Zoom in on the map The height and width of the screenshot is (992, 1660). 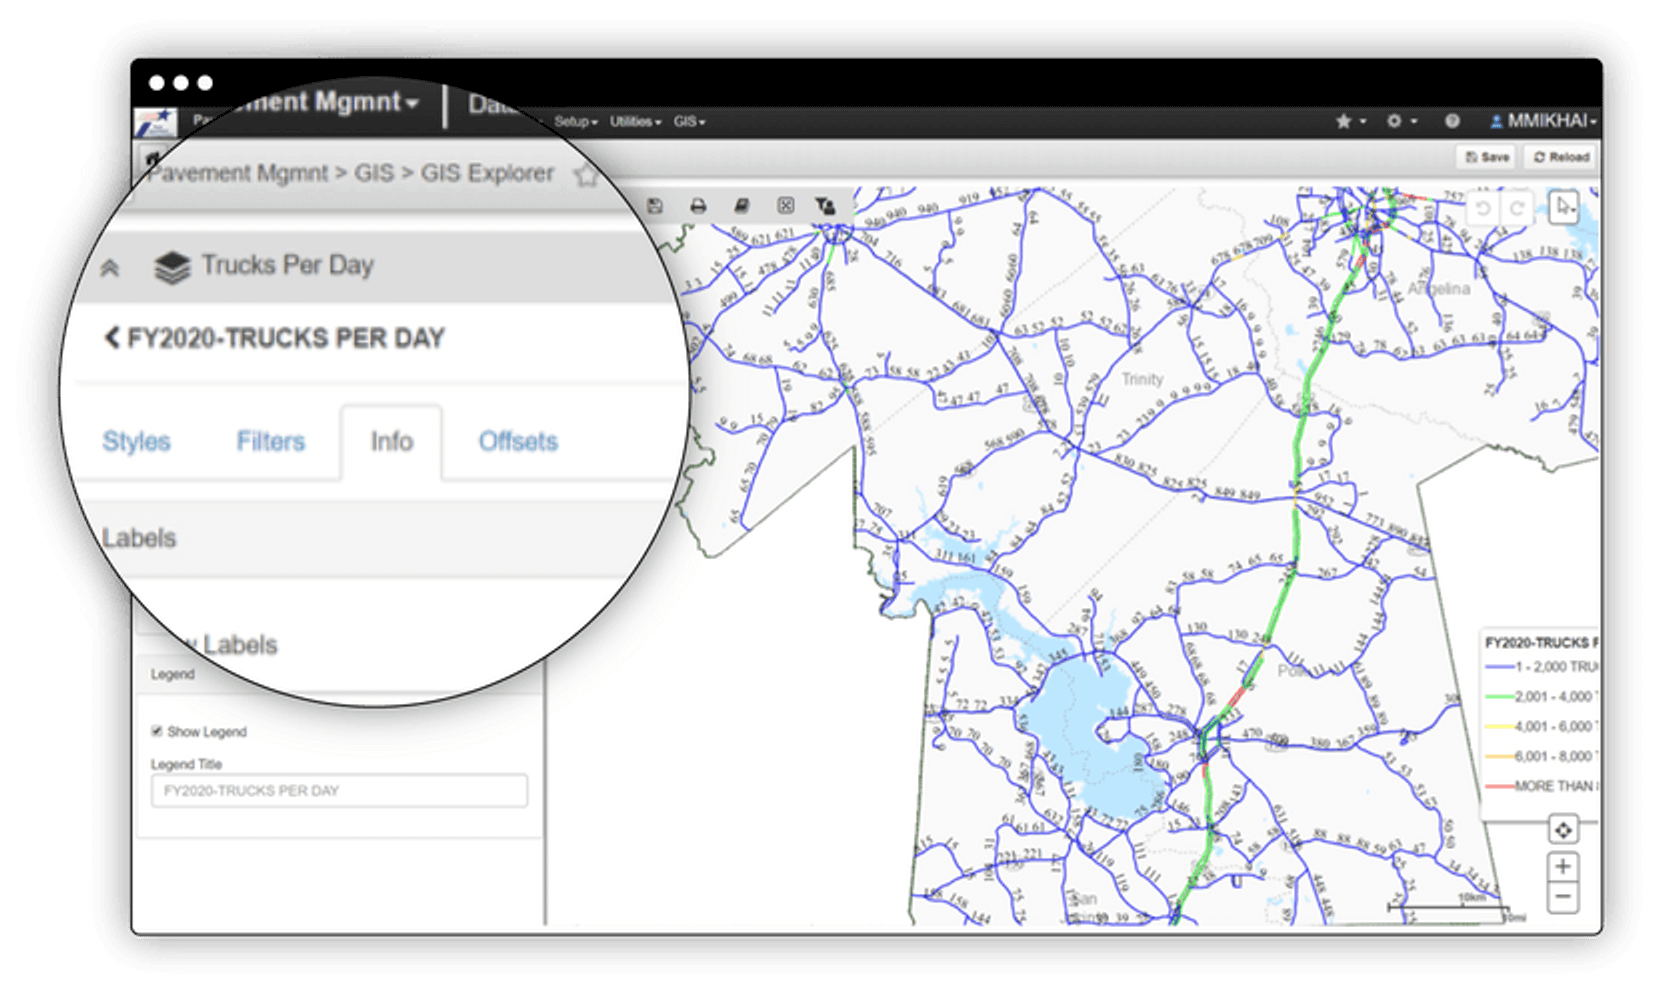click(1563, 866)
